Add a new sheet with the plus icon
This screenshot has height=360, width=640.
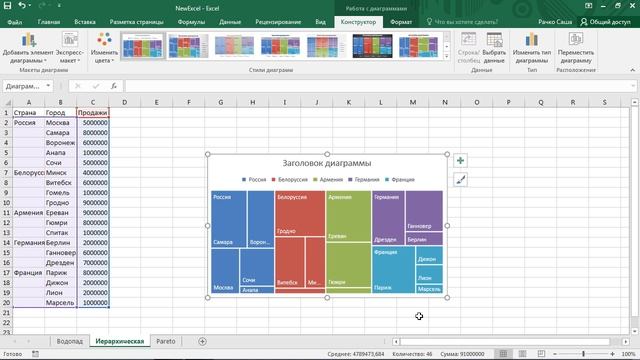pos(202,341)
